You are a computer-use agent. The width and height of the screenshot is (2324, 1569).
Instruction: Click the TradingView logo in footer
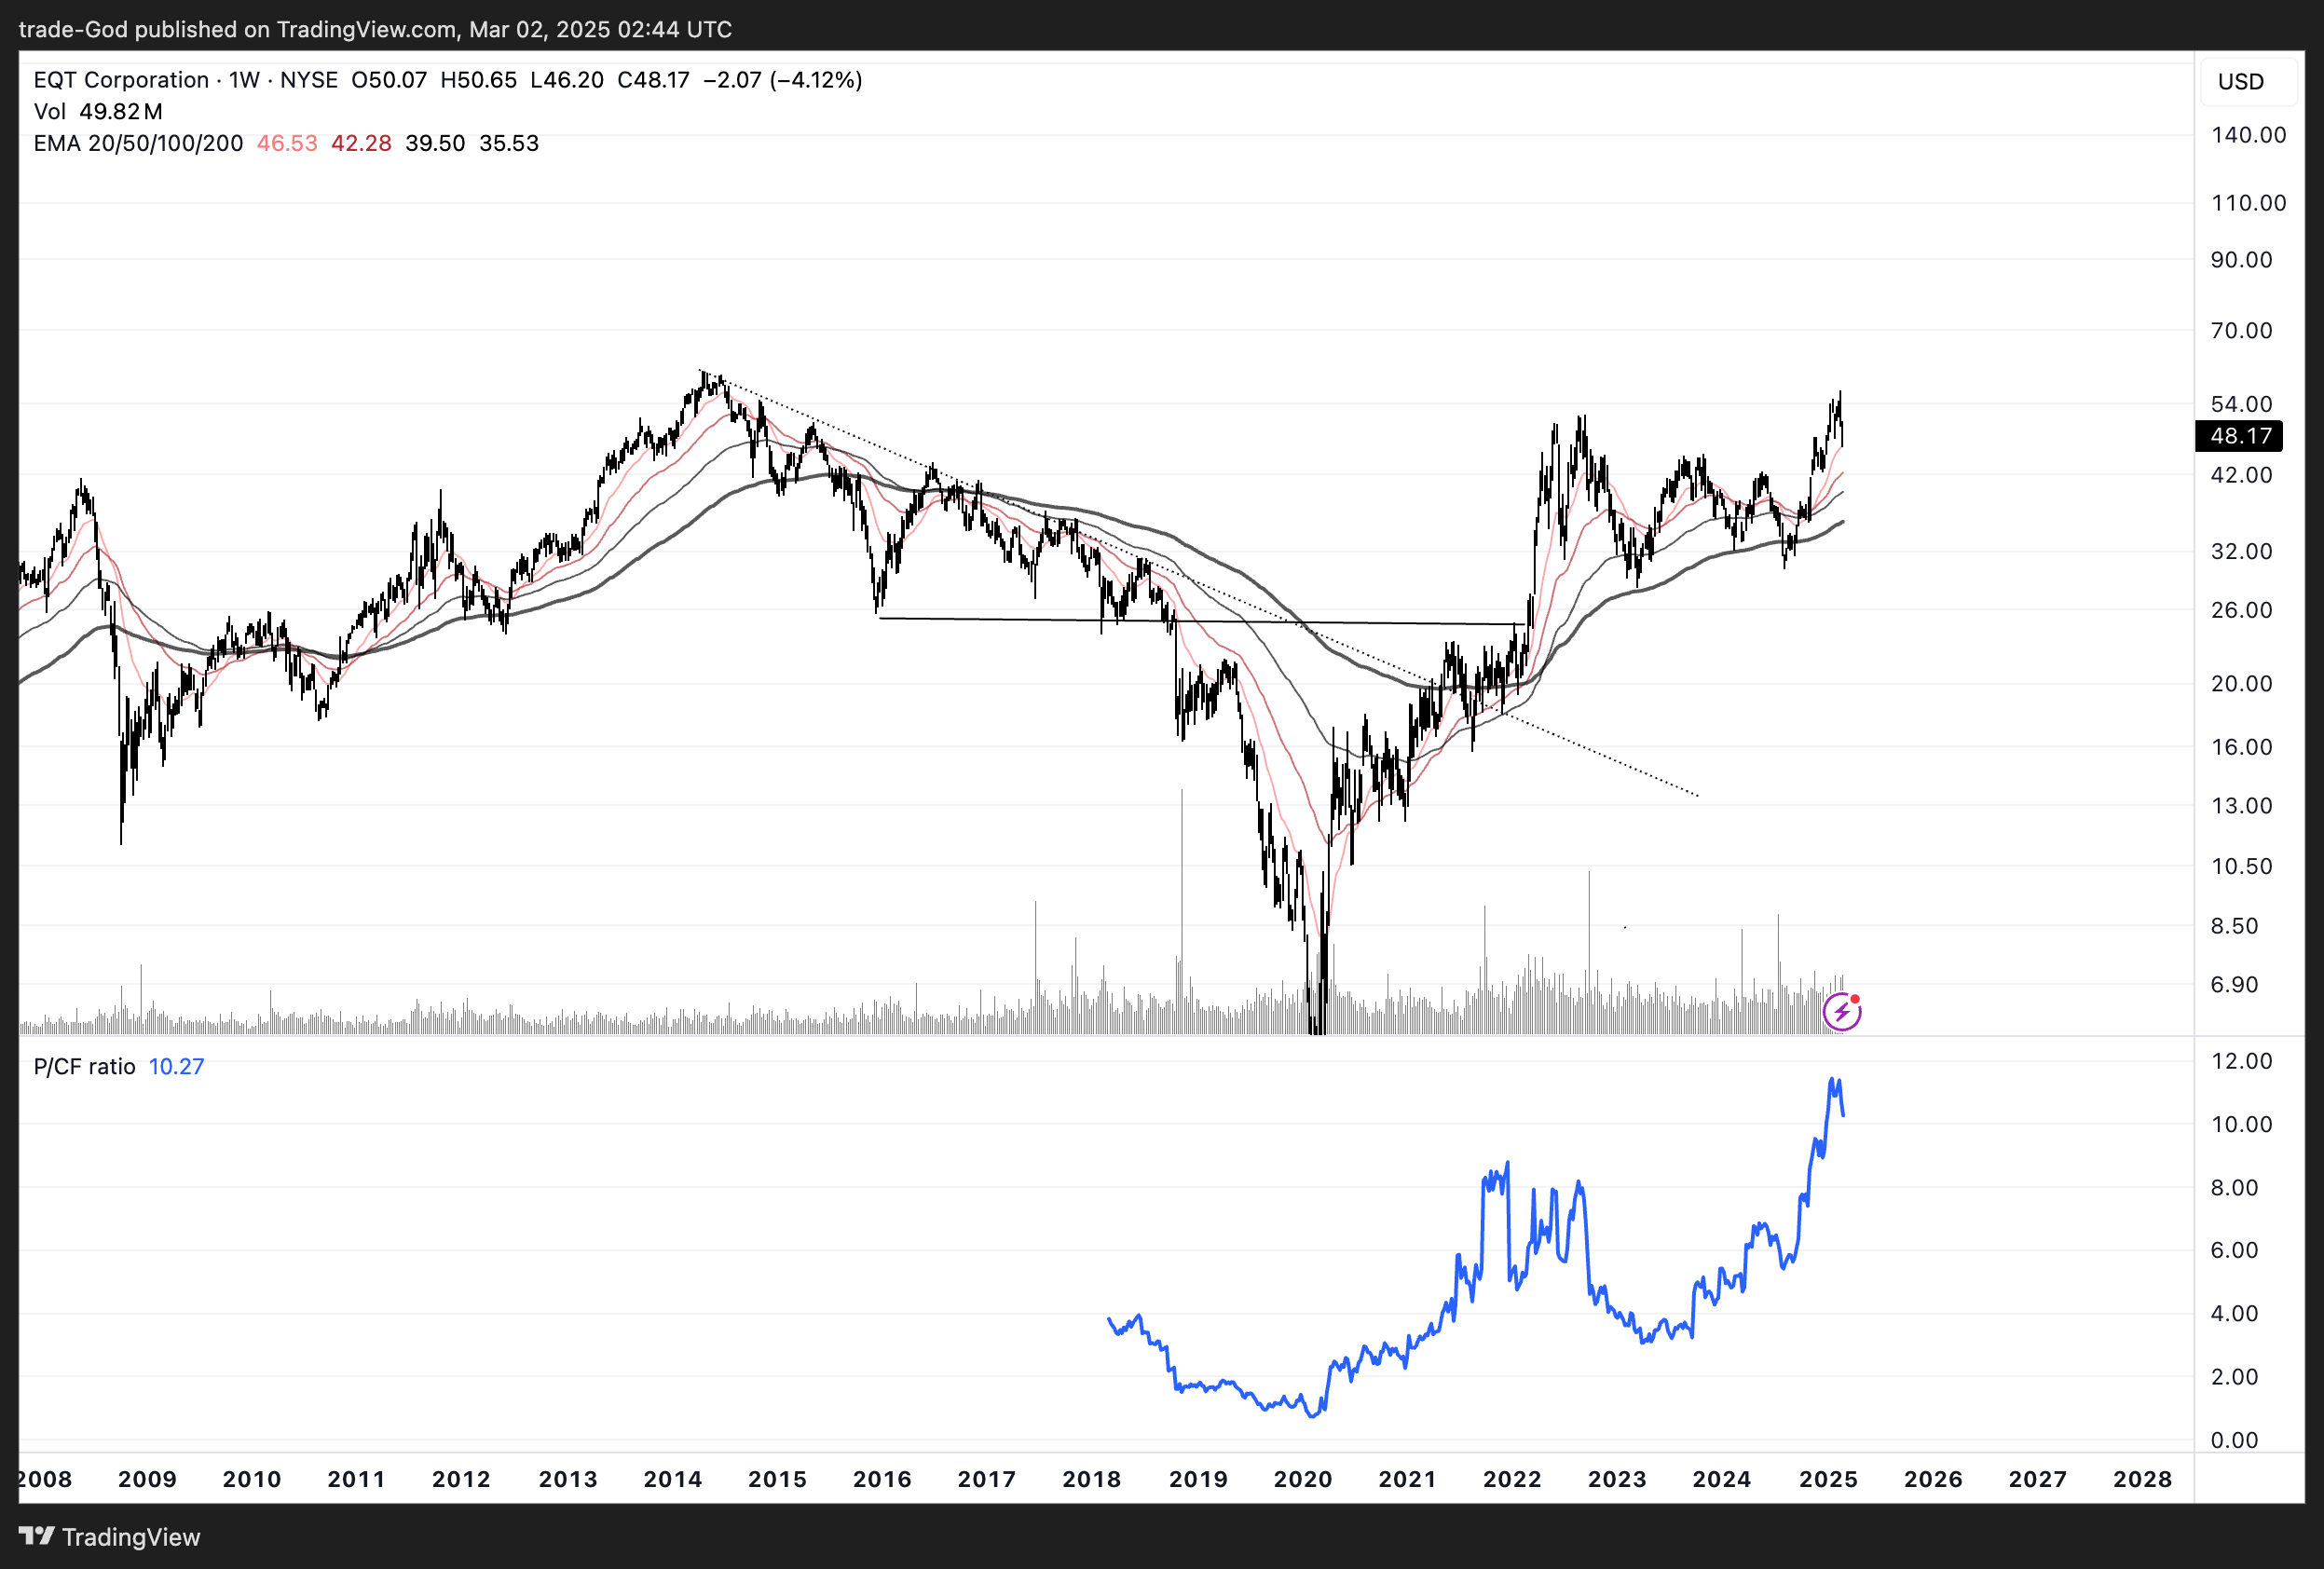110,1537
